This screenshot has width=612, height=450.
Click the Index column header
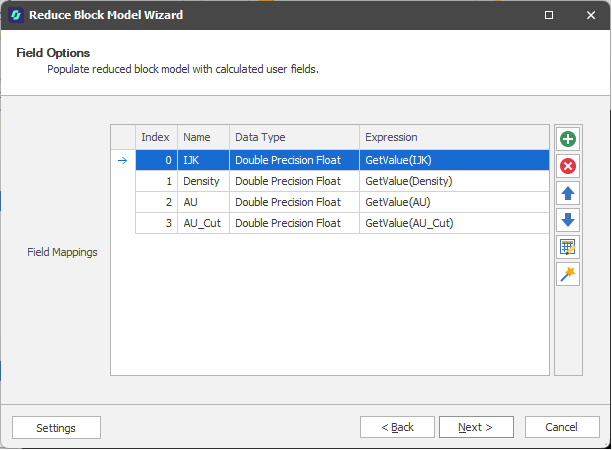click(156, 137)
